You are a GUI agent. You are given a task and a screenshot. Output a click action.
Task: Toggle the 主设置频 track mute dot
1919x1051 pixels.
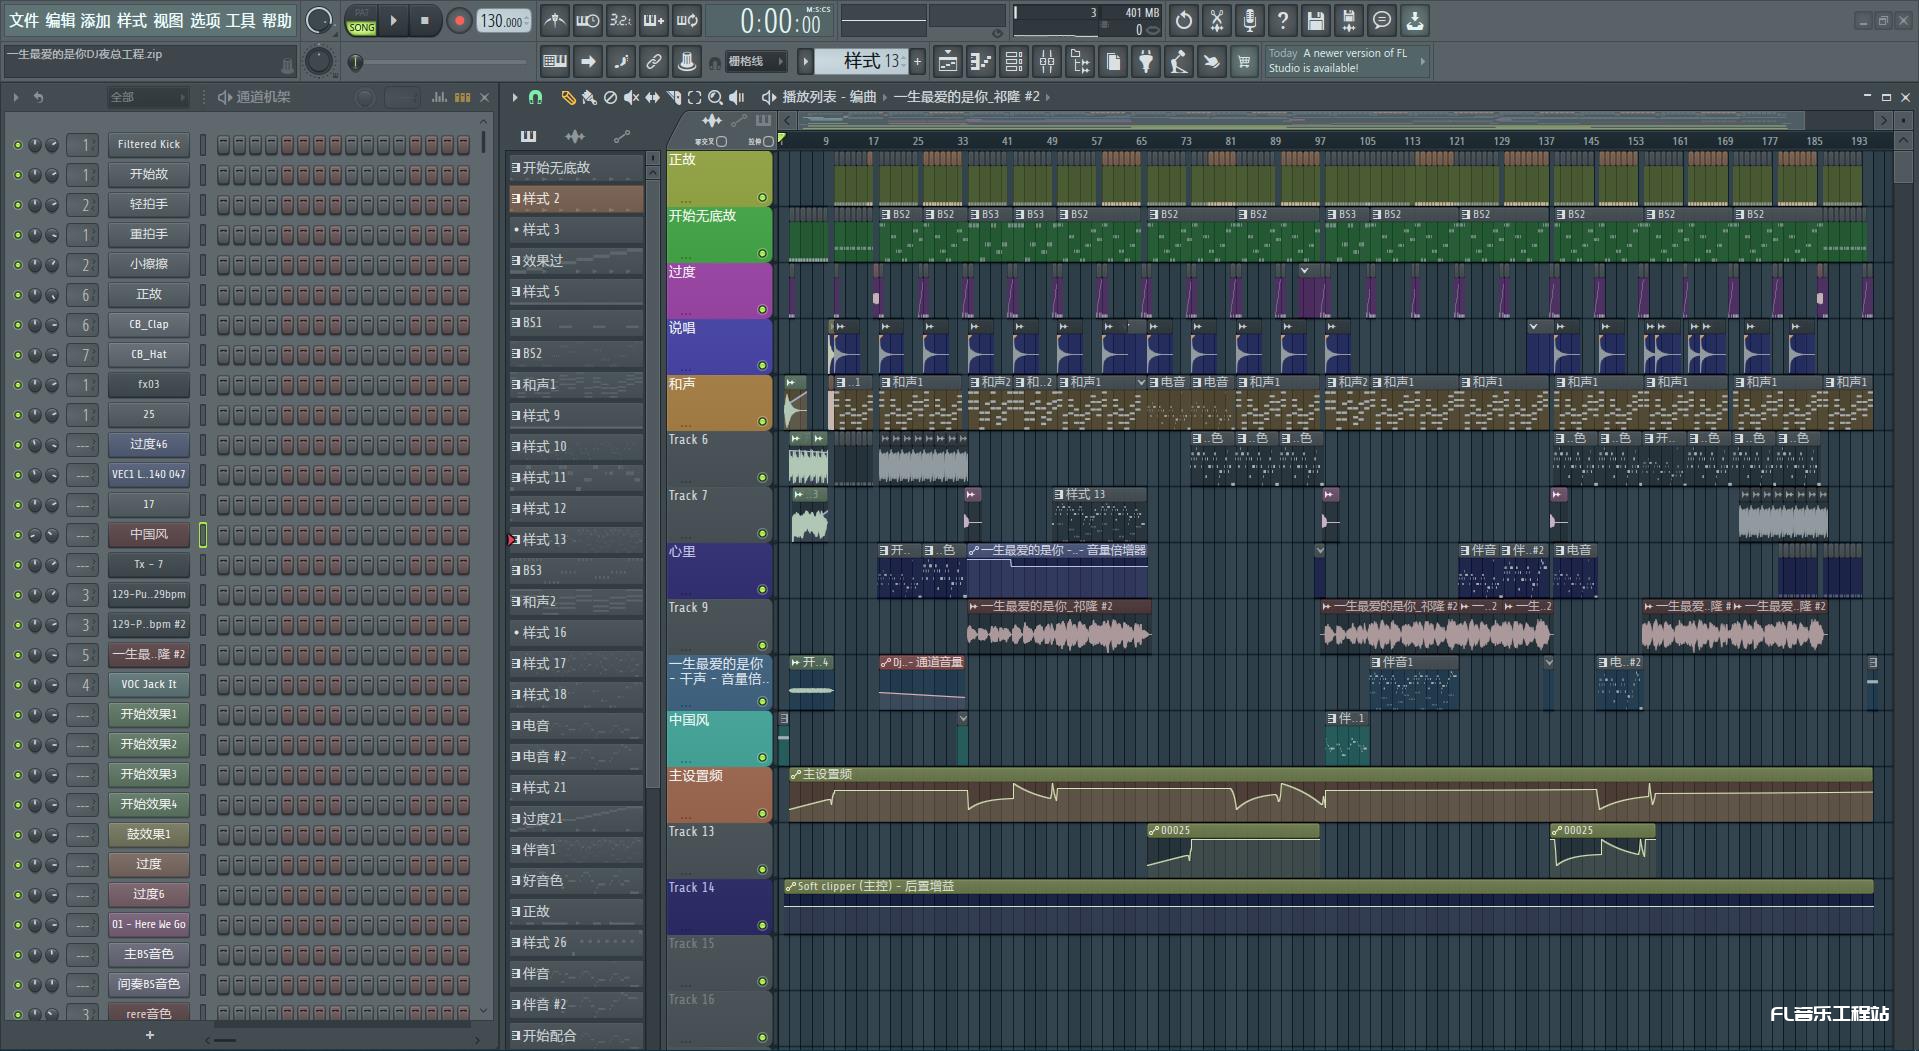(762, 814)
